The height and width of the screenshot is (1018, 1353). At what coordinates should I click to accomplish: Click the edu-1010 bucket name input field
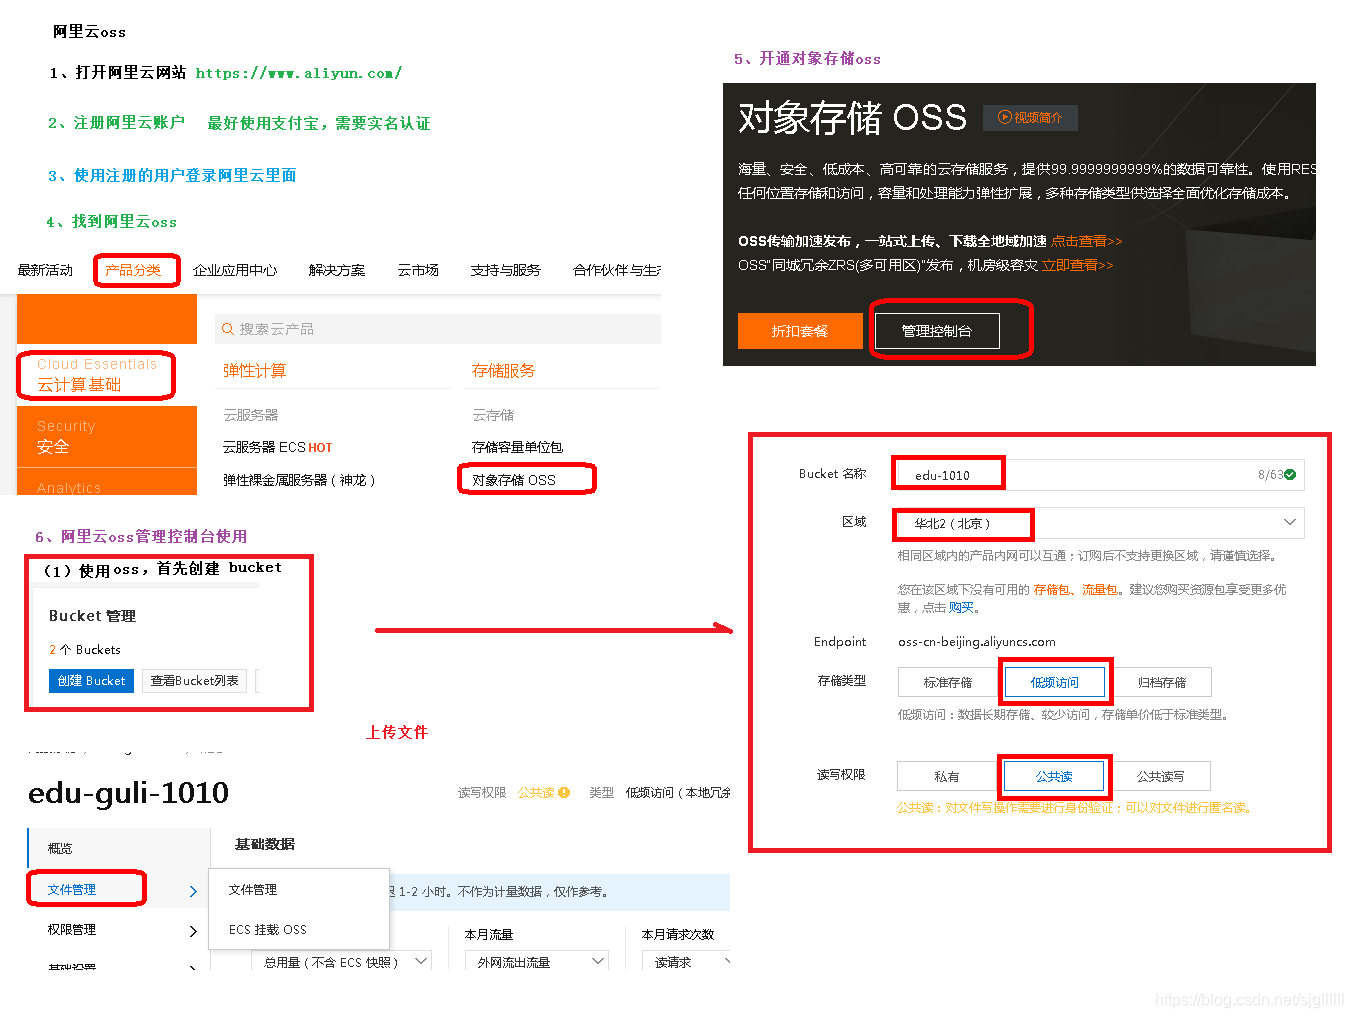coord(948,473)
